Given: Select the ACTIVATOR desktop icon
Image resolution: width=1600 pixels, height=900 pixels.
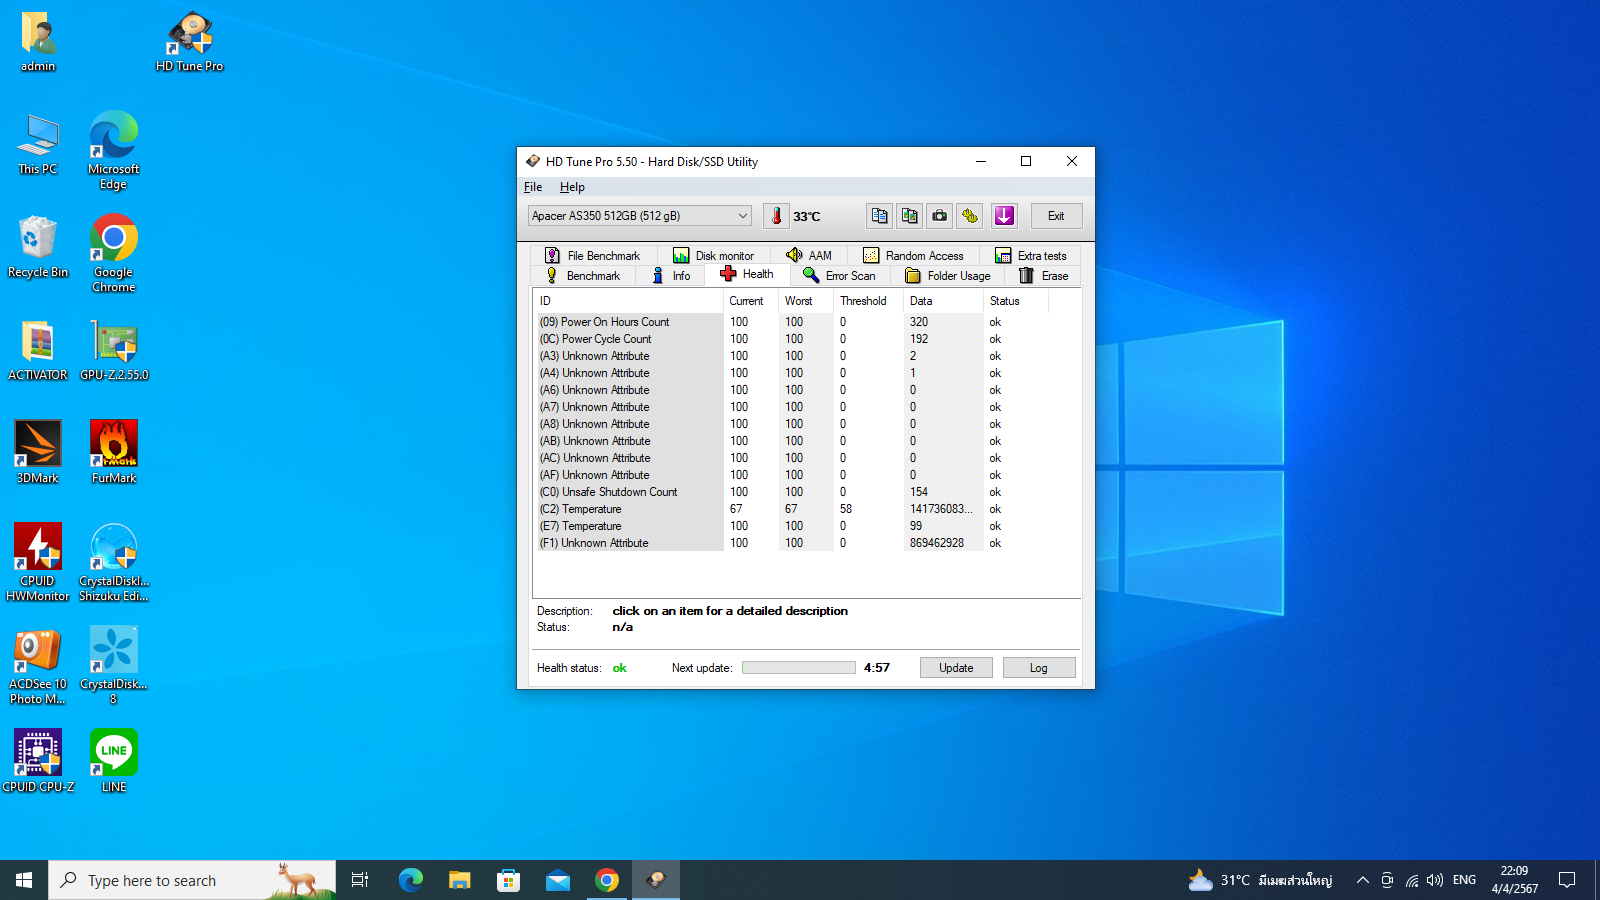Looking at the screenshot, I should click(x=38, y=351).
